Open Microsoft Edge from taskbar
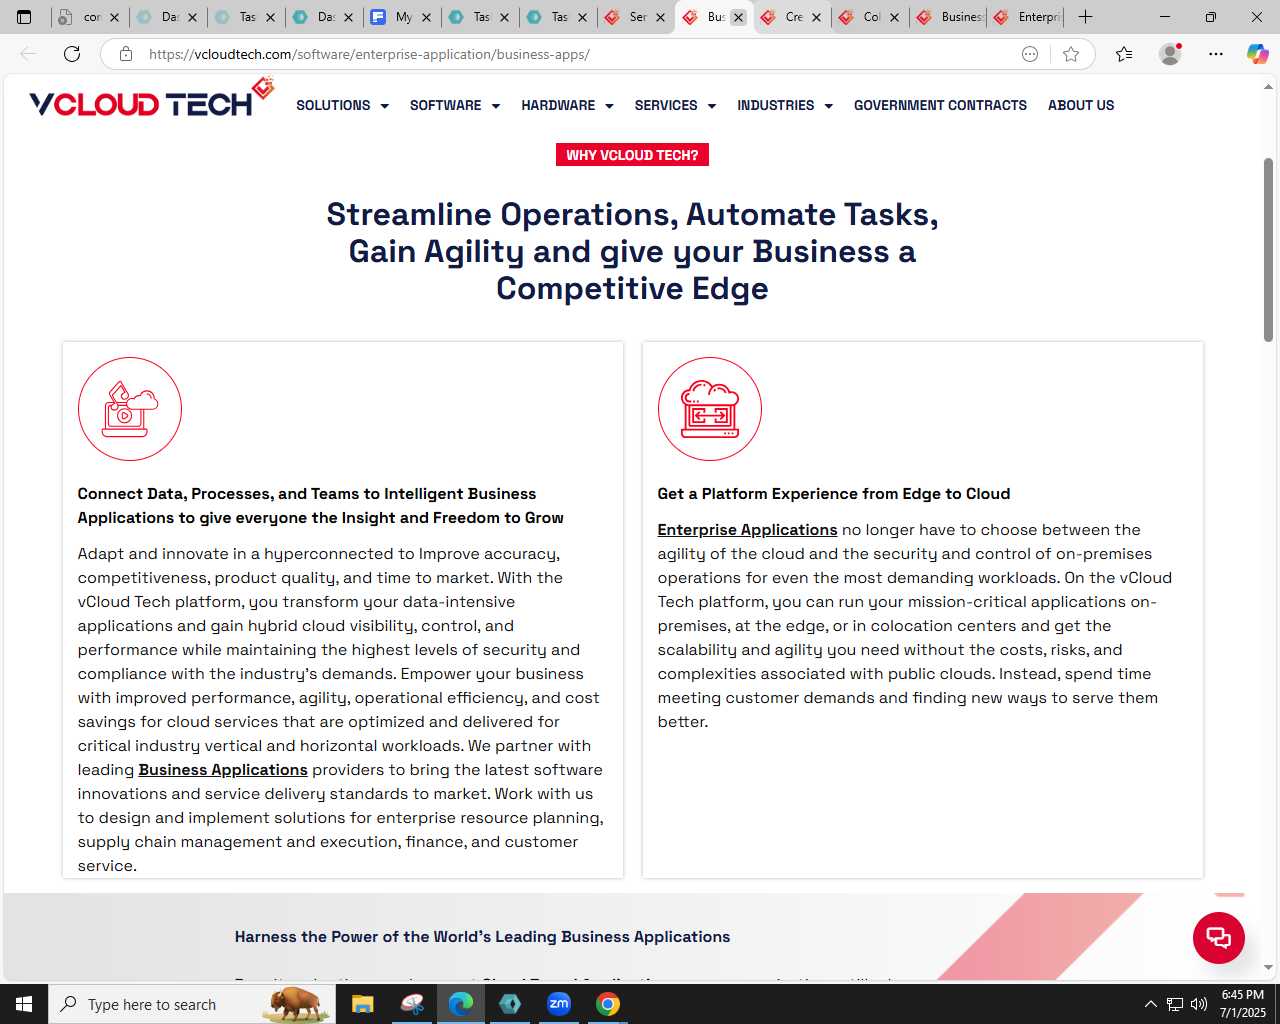 tap(461, 1004)
